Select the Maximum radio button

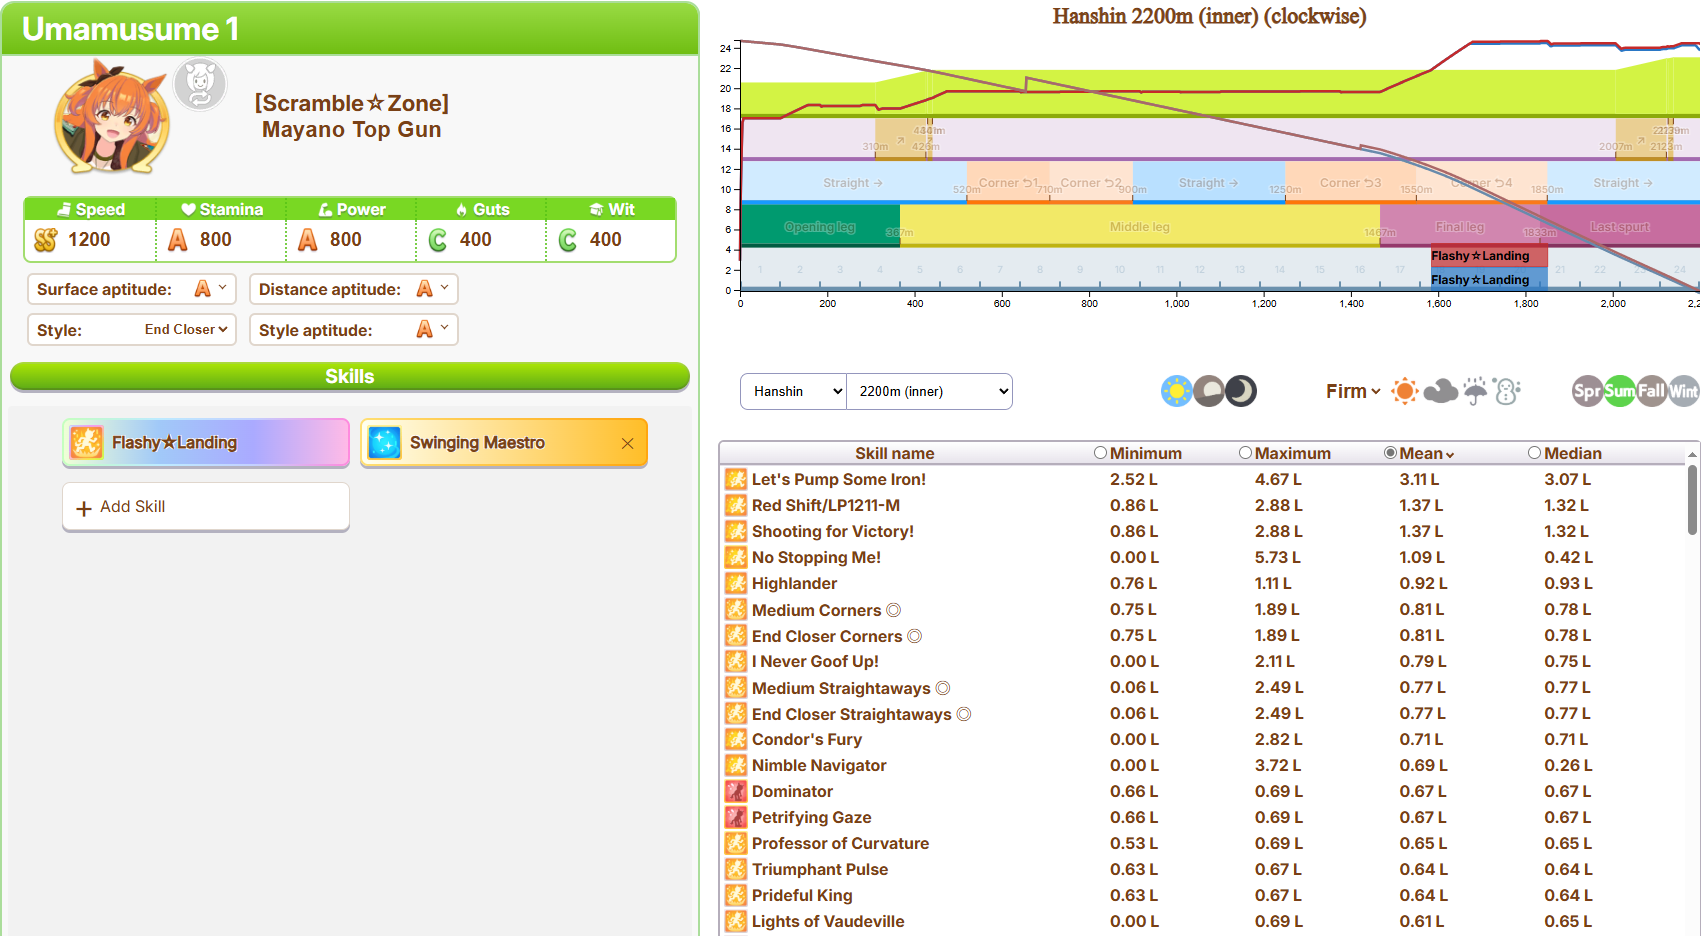(1245, 453)
